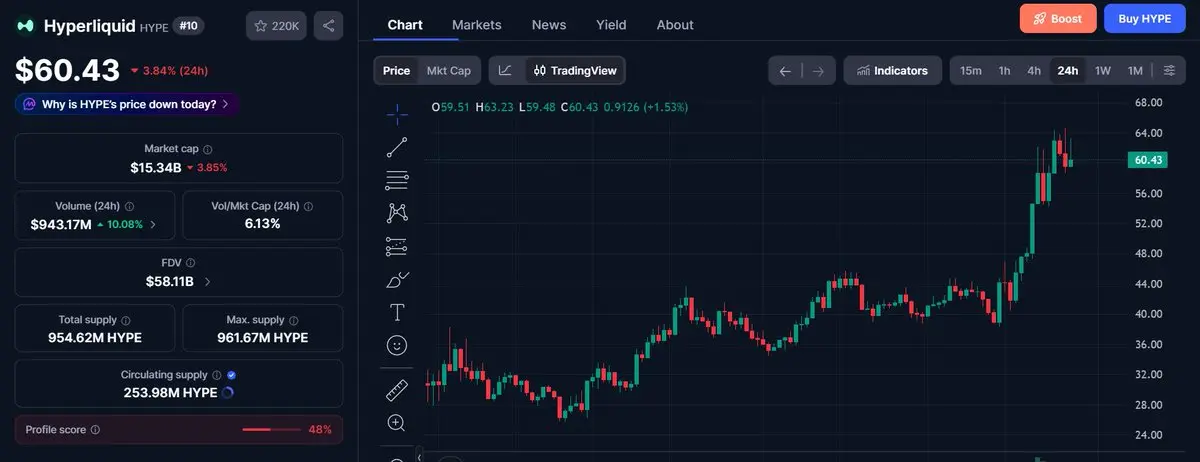
Task: Select the Mkt Cap chart toggle
Action: pyautogui.click(x=448, y=71)
